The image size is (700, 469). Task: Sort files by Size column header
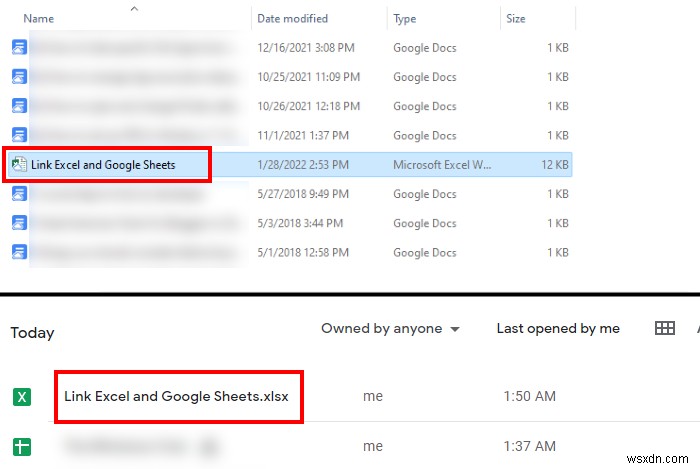pyautogui.click(x=516, y=19)
